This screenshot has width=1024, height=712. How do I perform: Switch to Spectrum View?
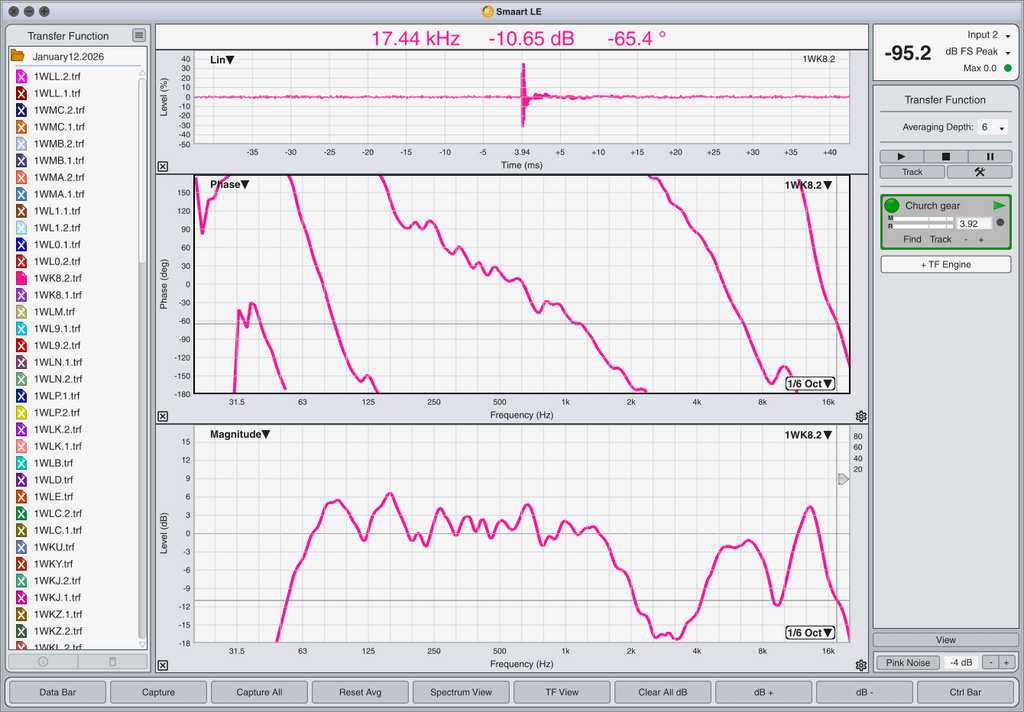click(460, 692)
